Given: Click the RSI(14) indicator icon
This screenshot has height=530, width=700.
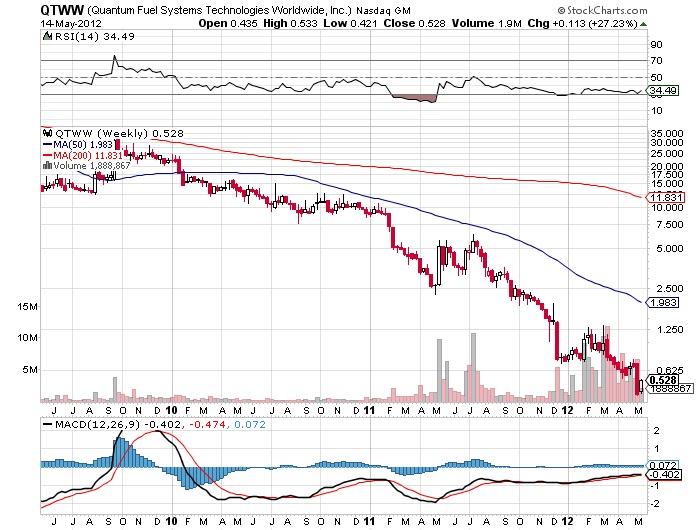Looking at the screenshot, I should (x=47, y=36).
